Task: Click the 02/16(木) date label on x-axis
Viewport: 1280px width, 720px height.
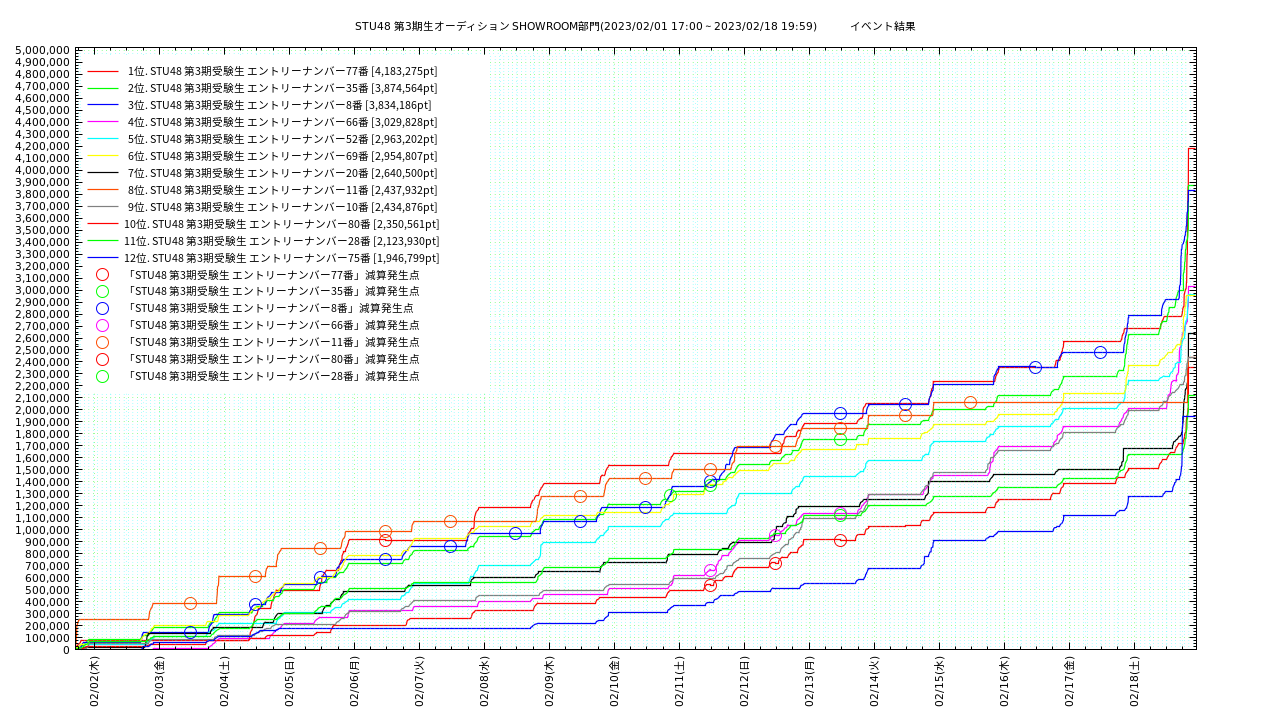Action: 1004,681
